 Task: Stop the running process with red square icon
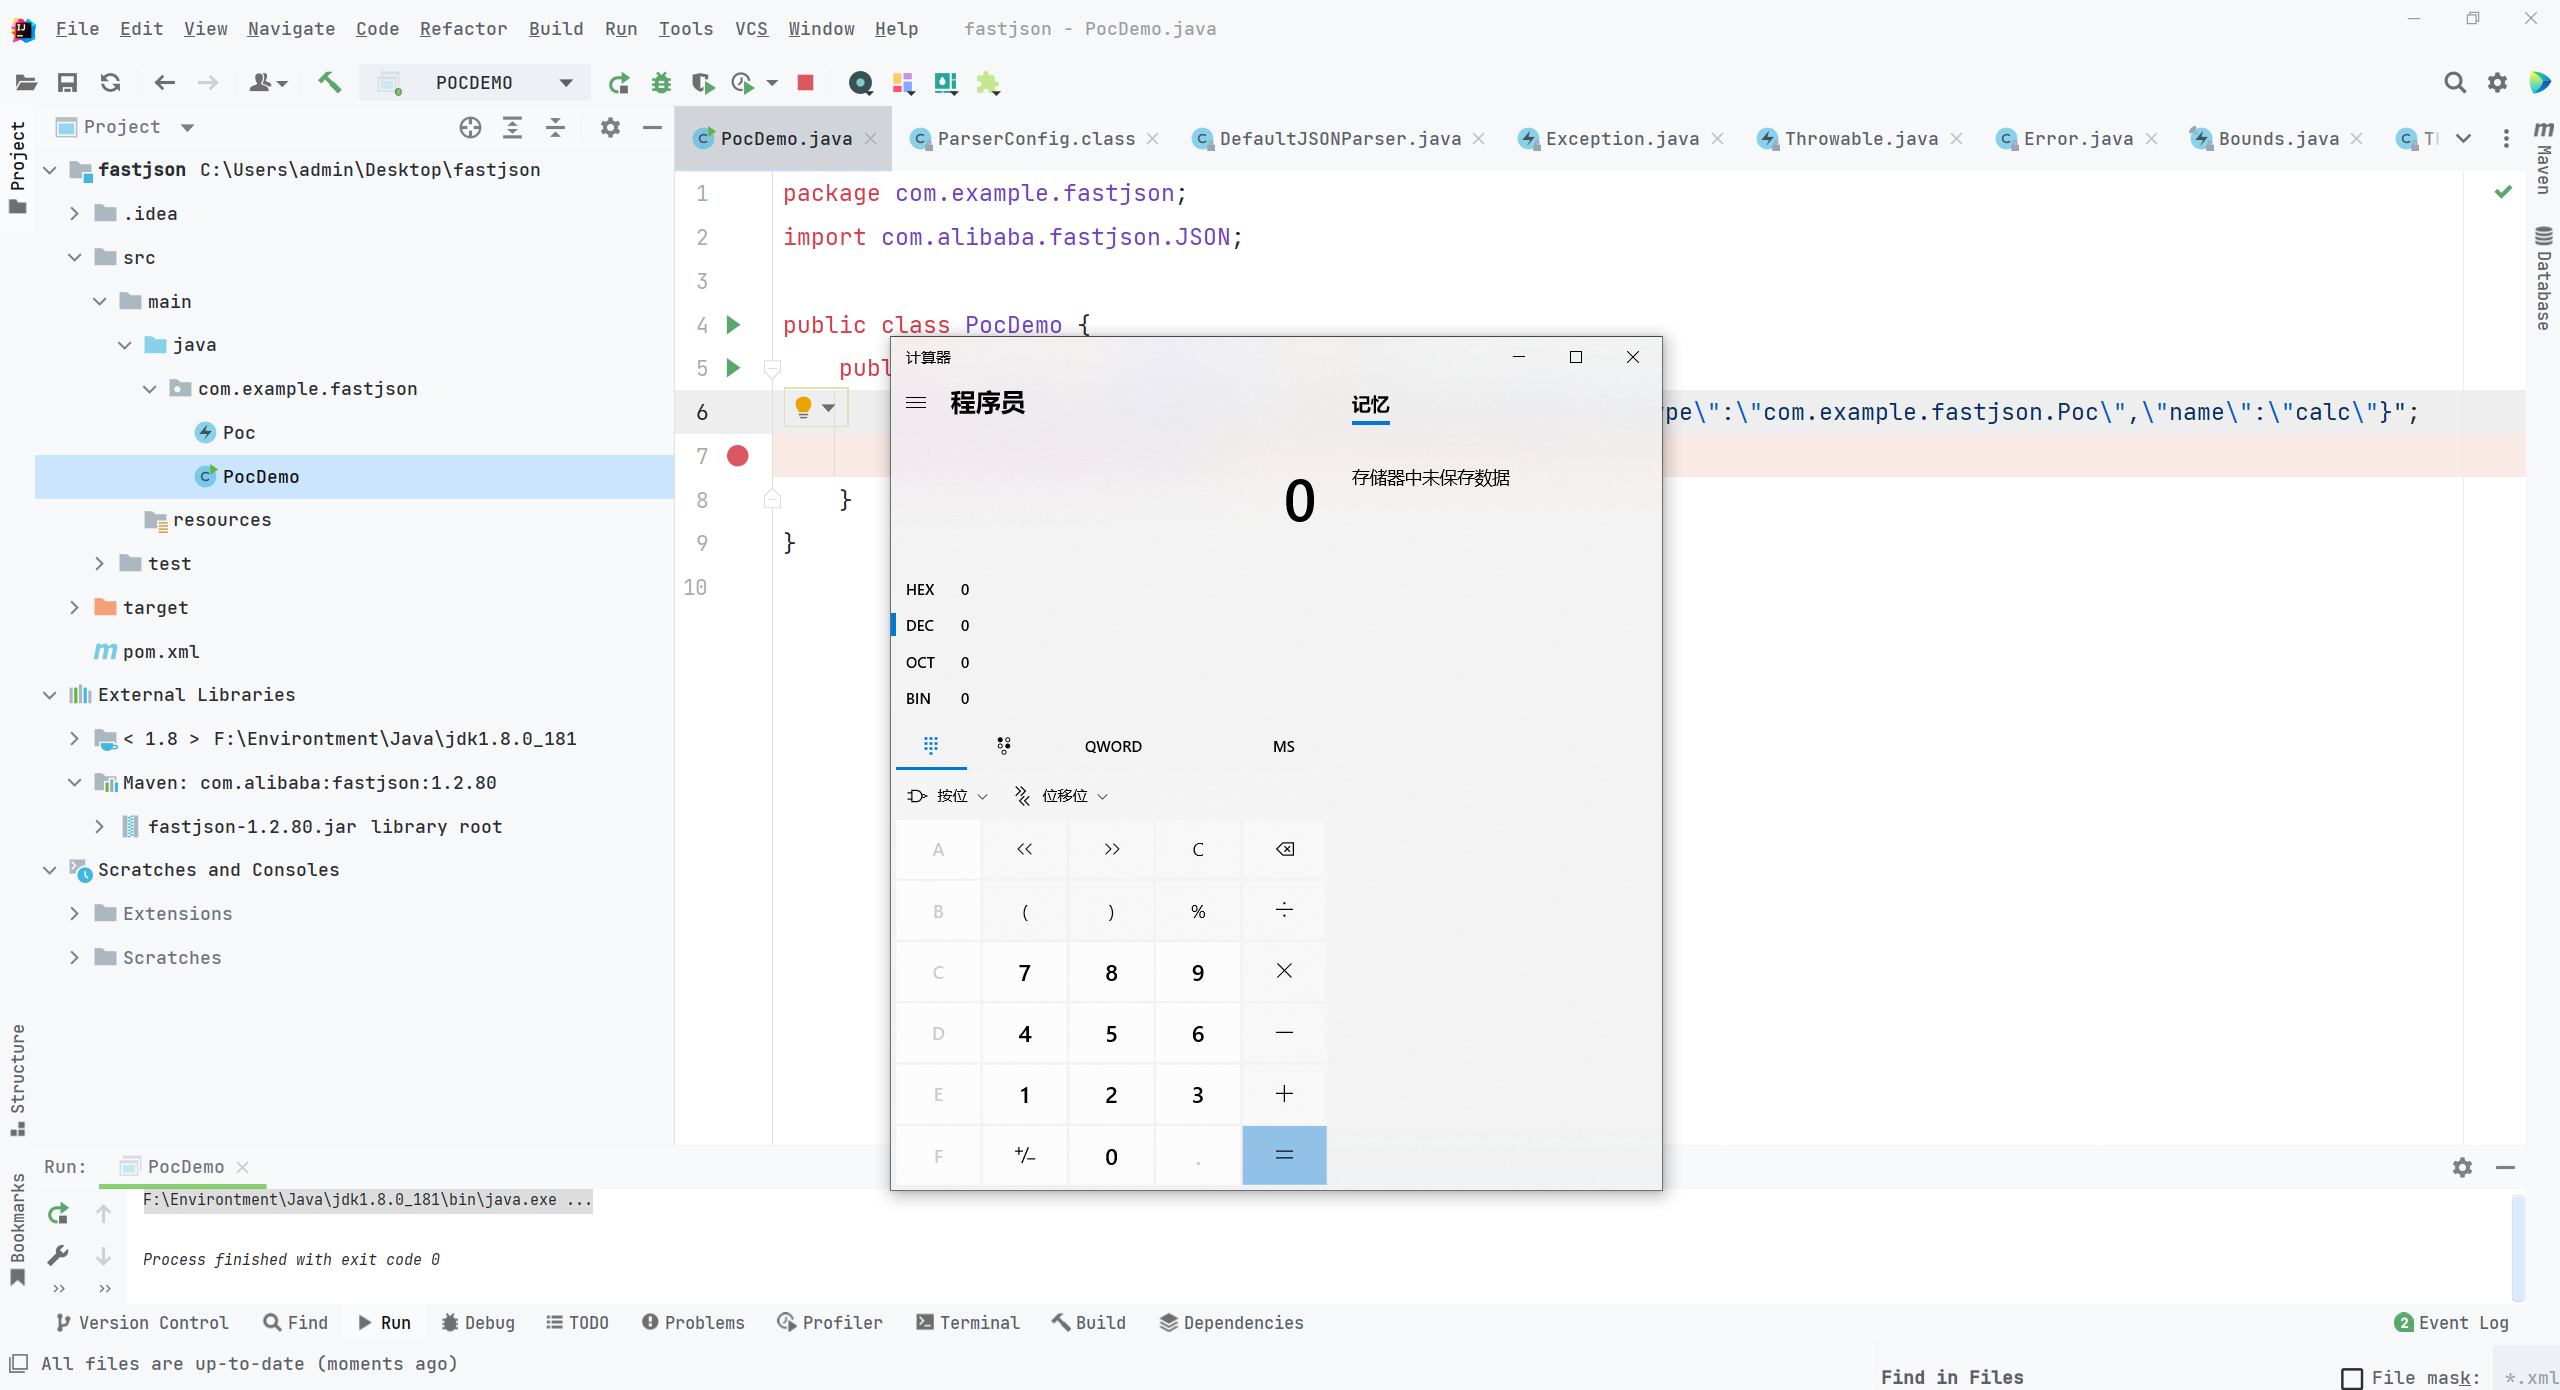[806, 83]
